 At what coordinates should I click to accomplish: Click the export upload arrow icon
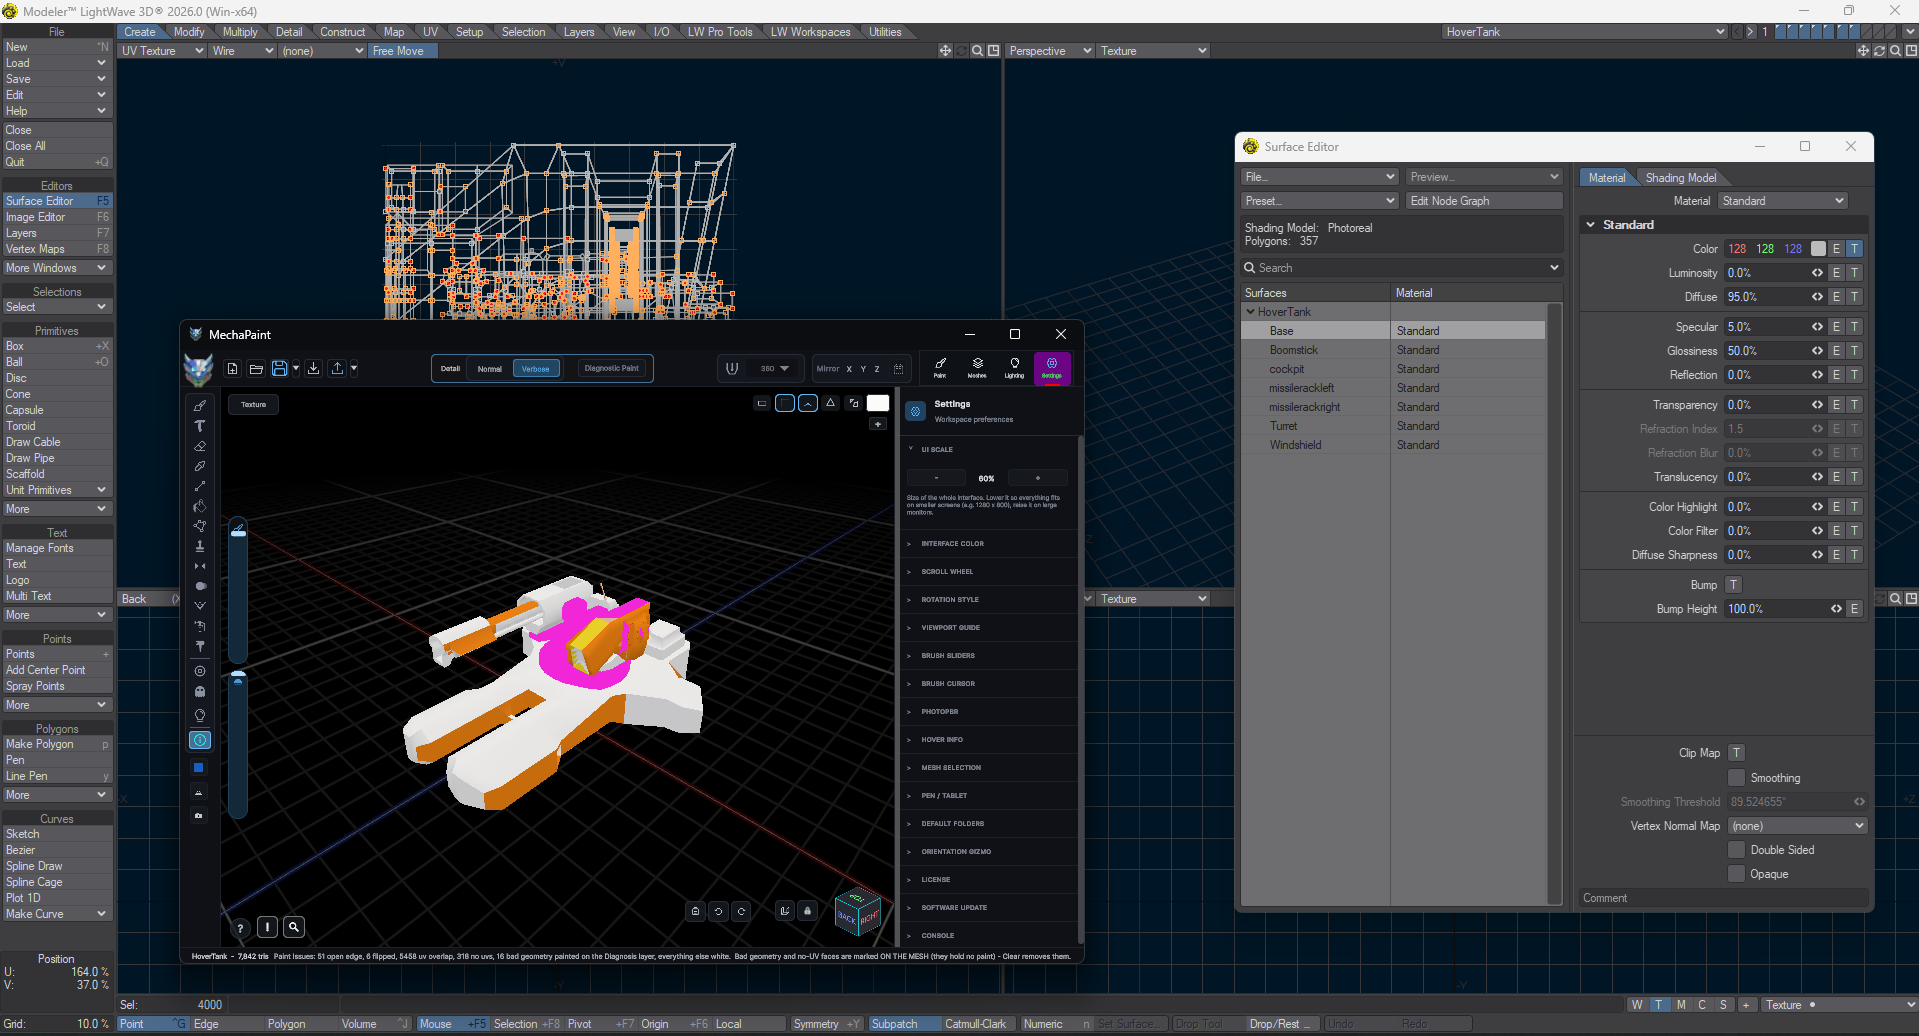click(x=338, y=368)
